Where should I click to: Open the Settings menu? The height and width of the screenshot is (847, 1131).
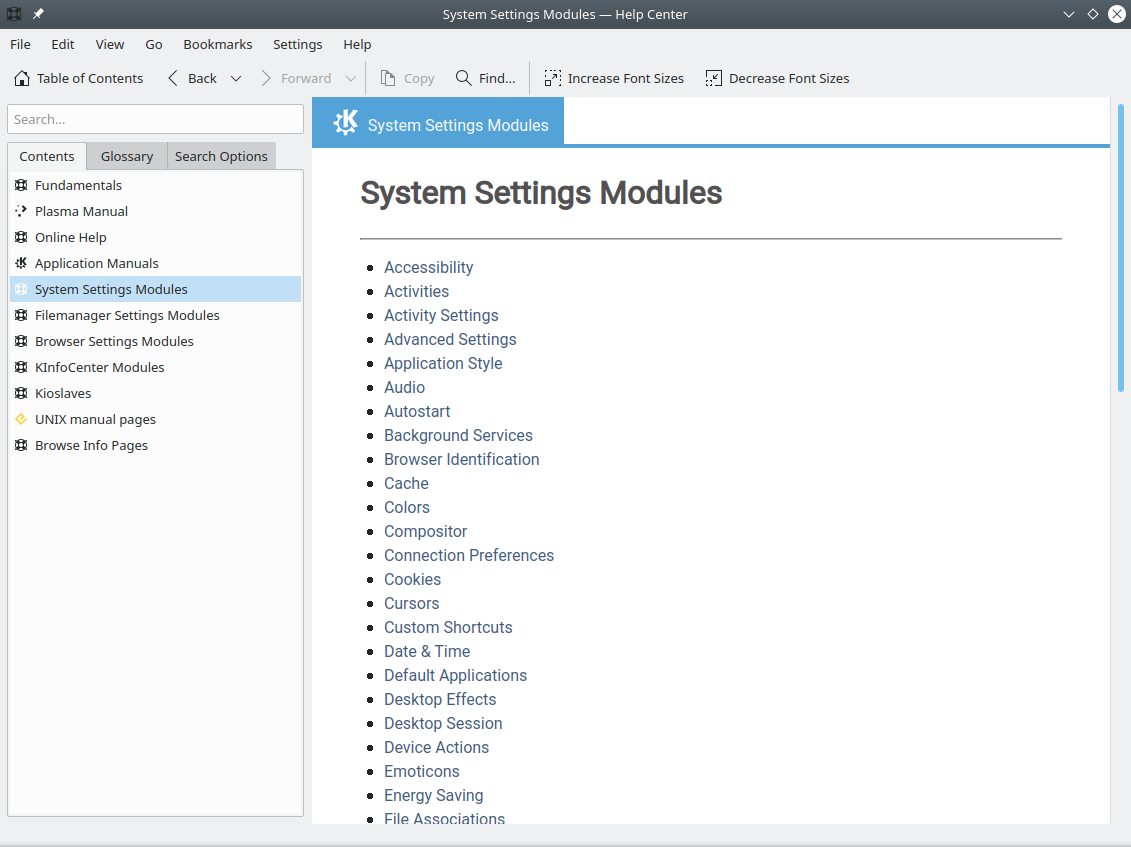pyautogui.click(x=298, y=44)
